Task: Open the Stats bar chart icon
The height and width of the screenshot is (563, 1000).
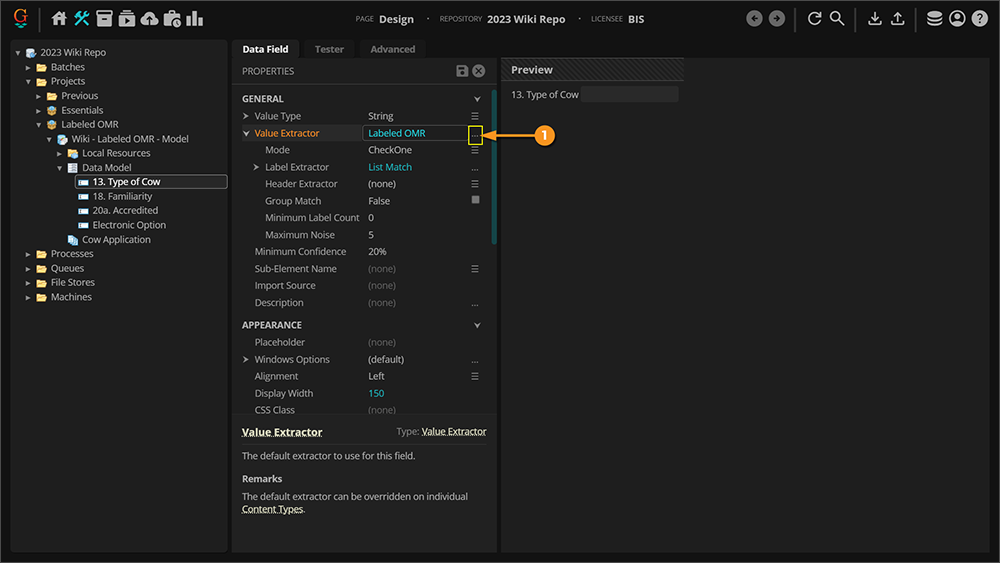Action: [194, 19]
